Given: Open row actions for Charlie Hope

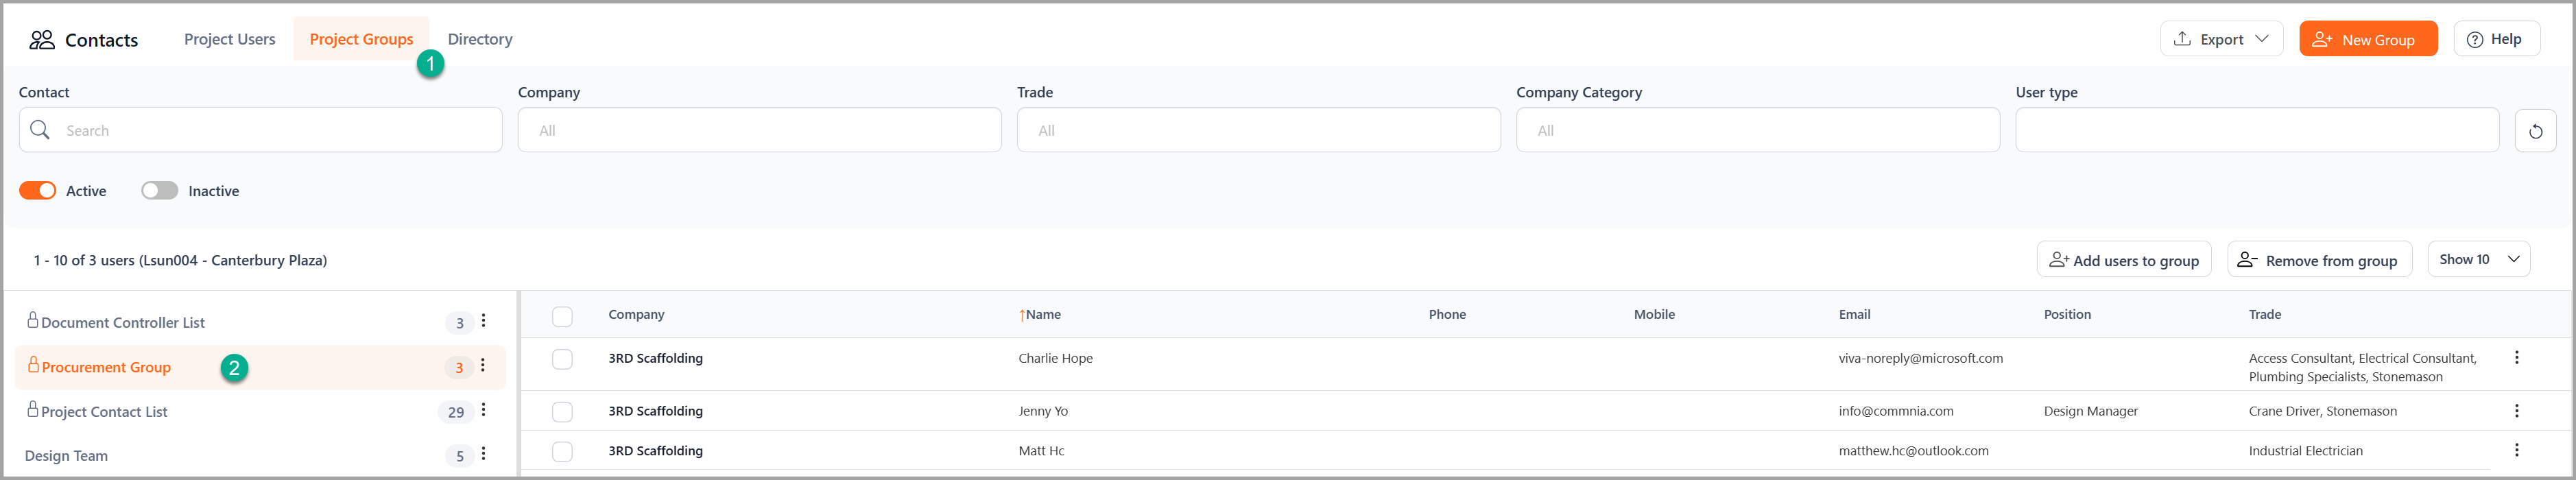Looking at the screenshot, I should coord(2516,358).
